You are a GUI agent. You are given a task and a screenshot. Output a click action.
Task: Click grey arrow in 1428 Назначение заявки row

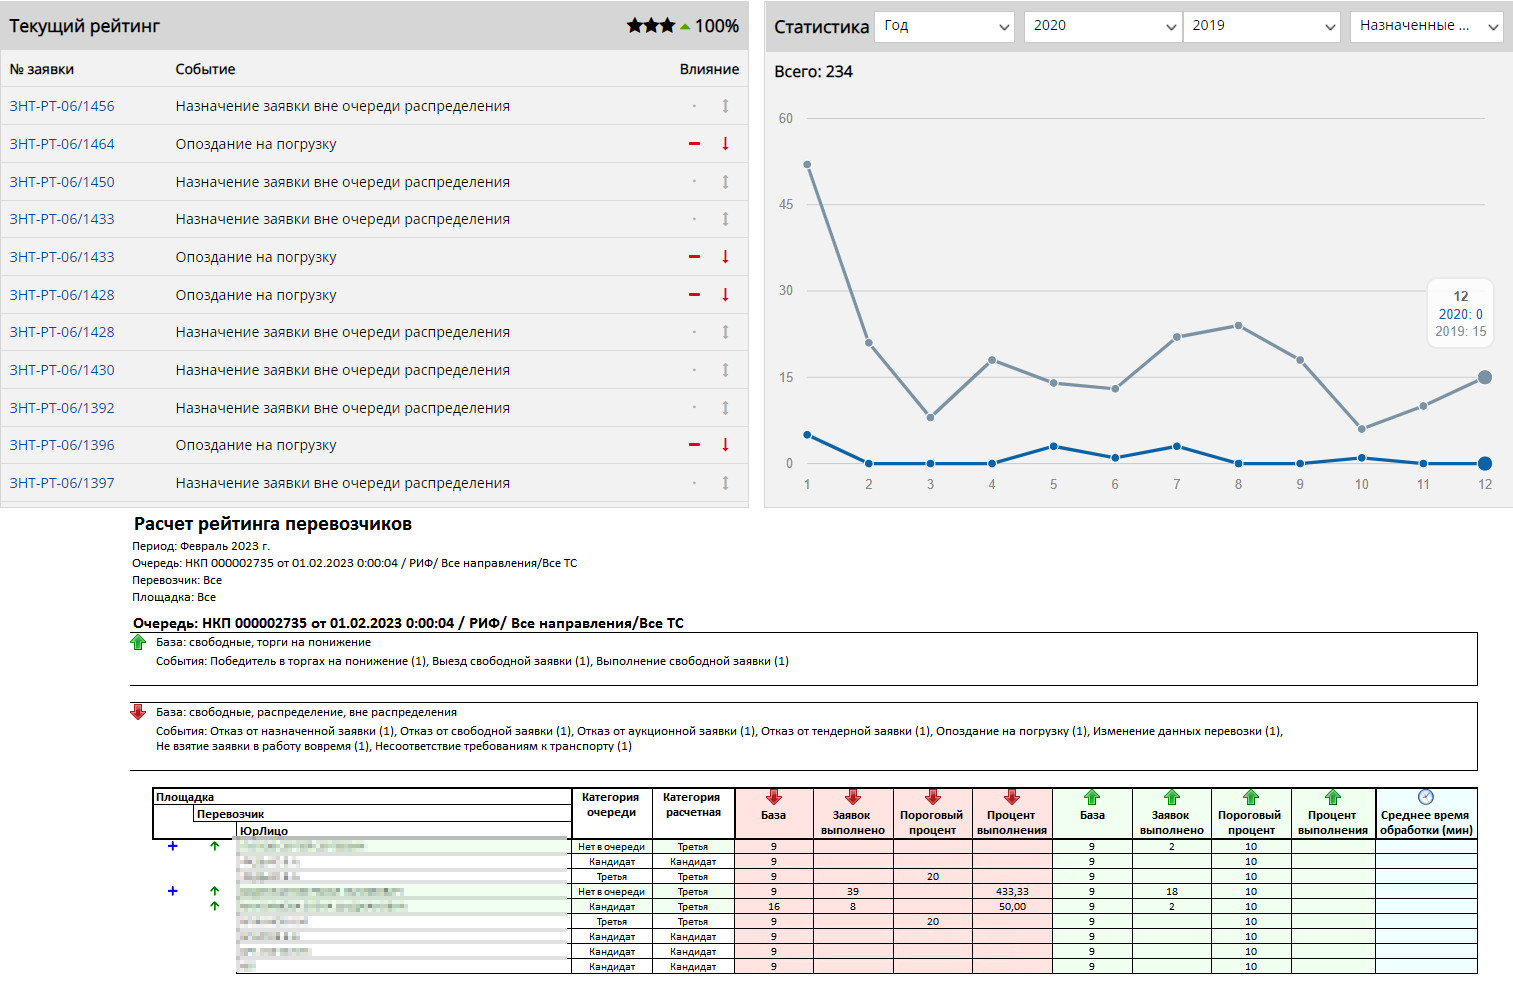coord(725,332)
